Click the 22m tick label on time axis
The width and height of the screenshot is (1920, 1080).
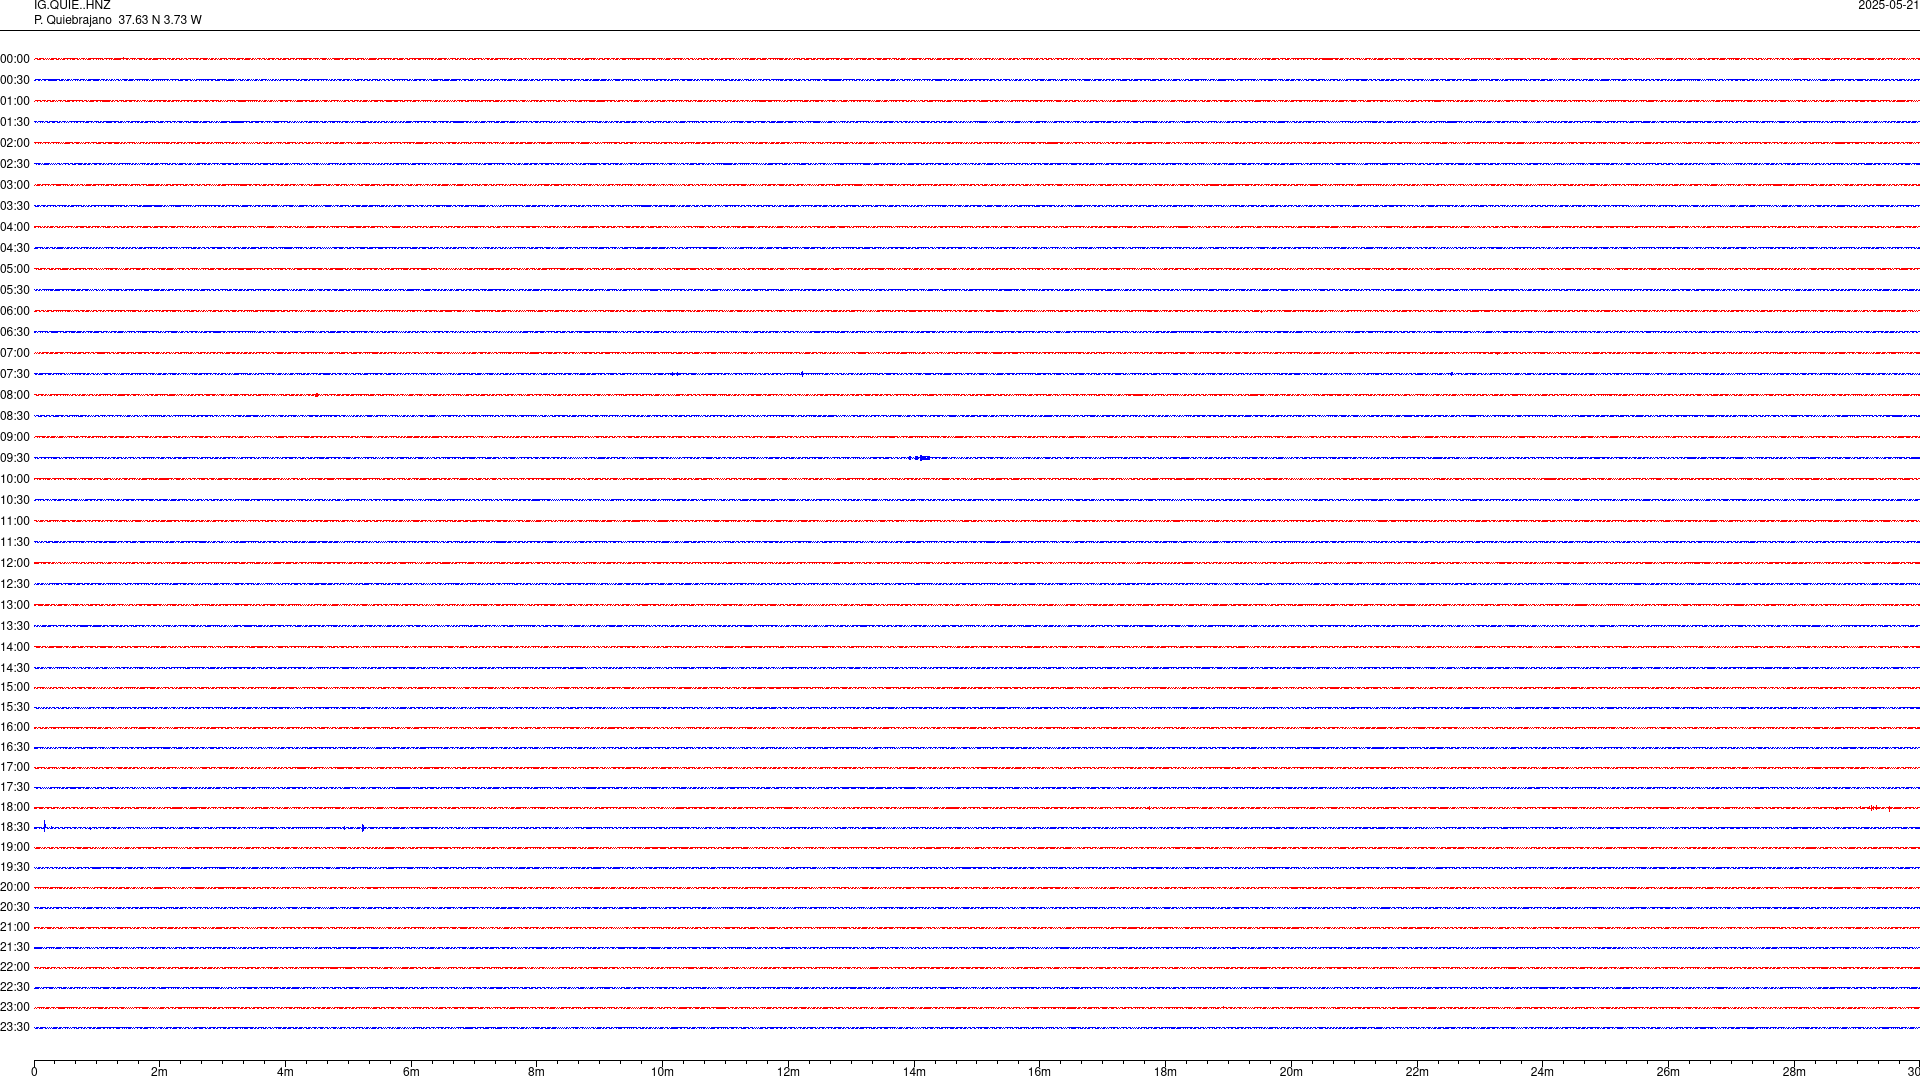pos(1417,1072)
